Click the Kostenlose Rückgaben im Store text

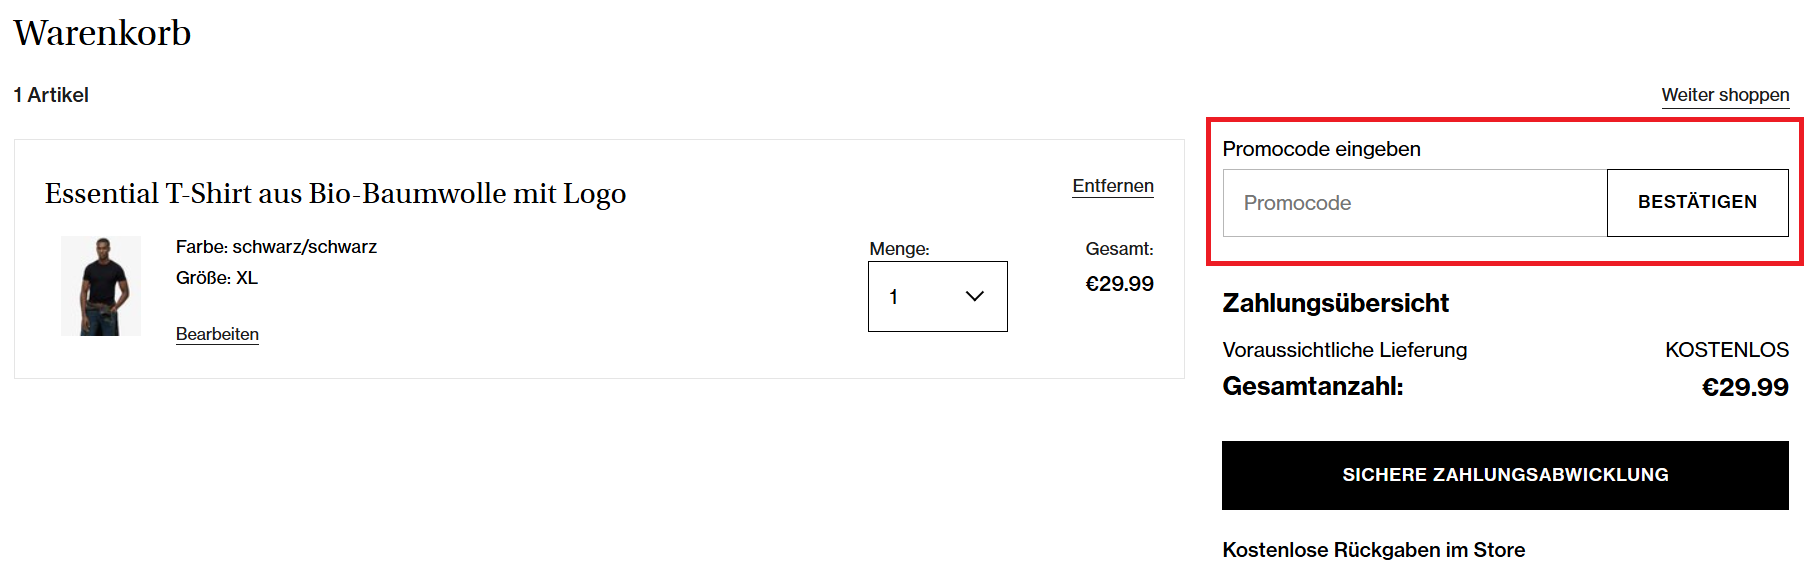tap(1374, 549)
